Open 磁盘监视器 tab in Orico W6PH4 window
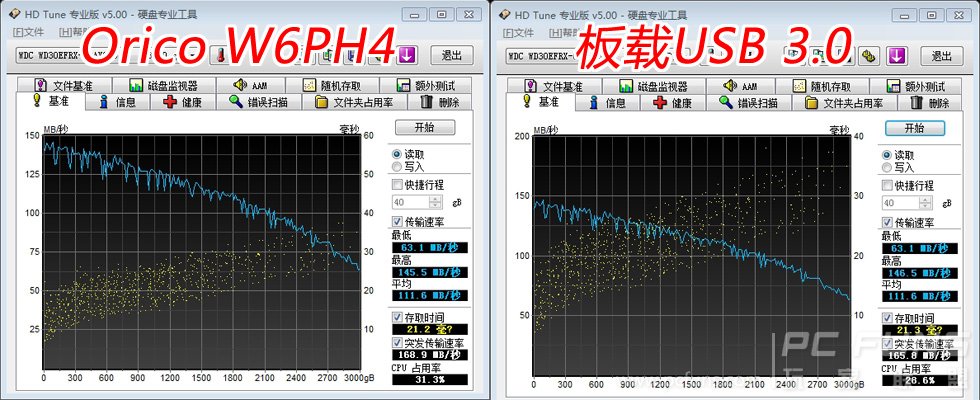This screenshot has height=400, width=980. click(164, 86)
